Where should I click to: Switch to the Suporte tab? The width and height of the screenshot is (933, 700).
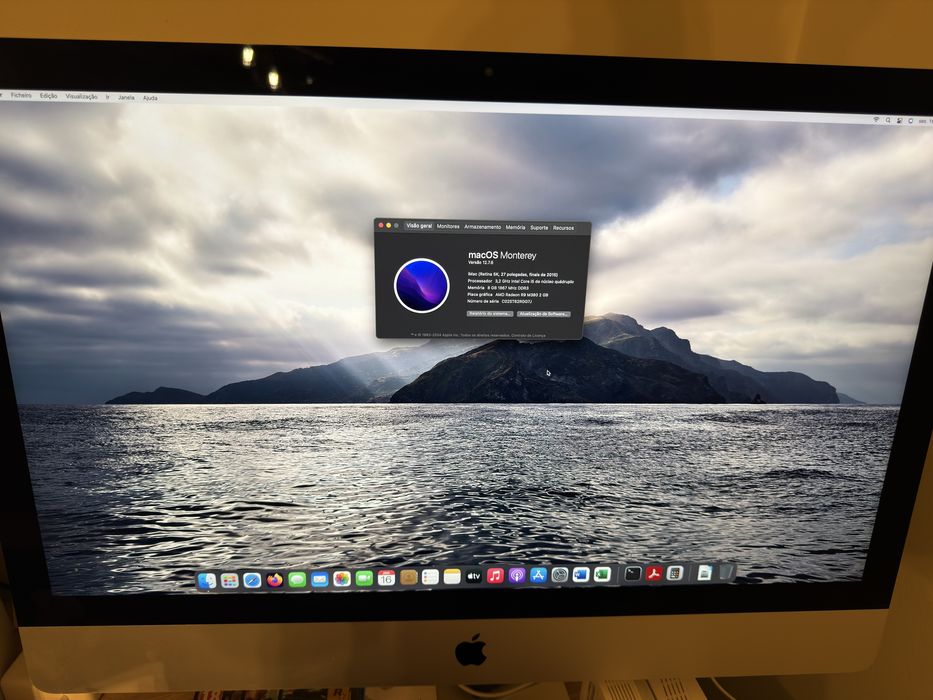click(x=539, y=227)
